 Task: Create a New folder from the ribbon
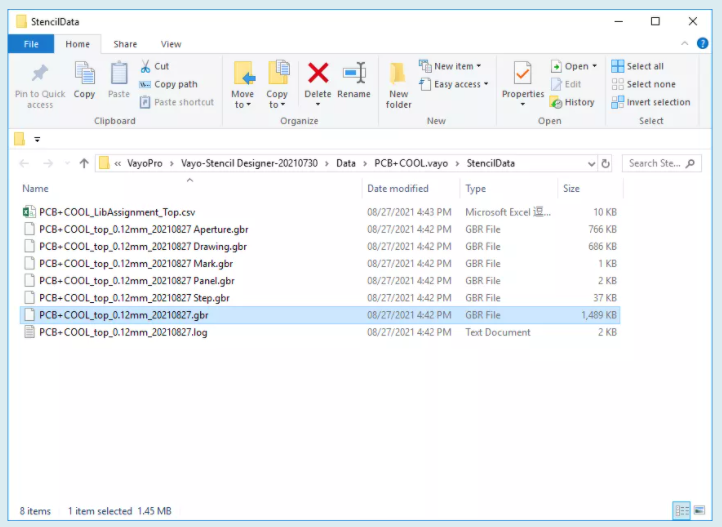(398, 86)
